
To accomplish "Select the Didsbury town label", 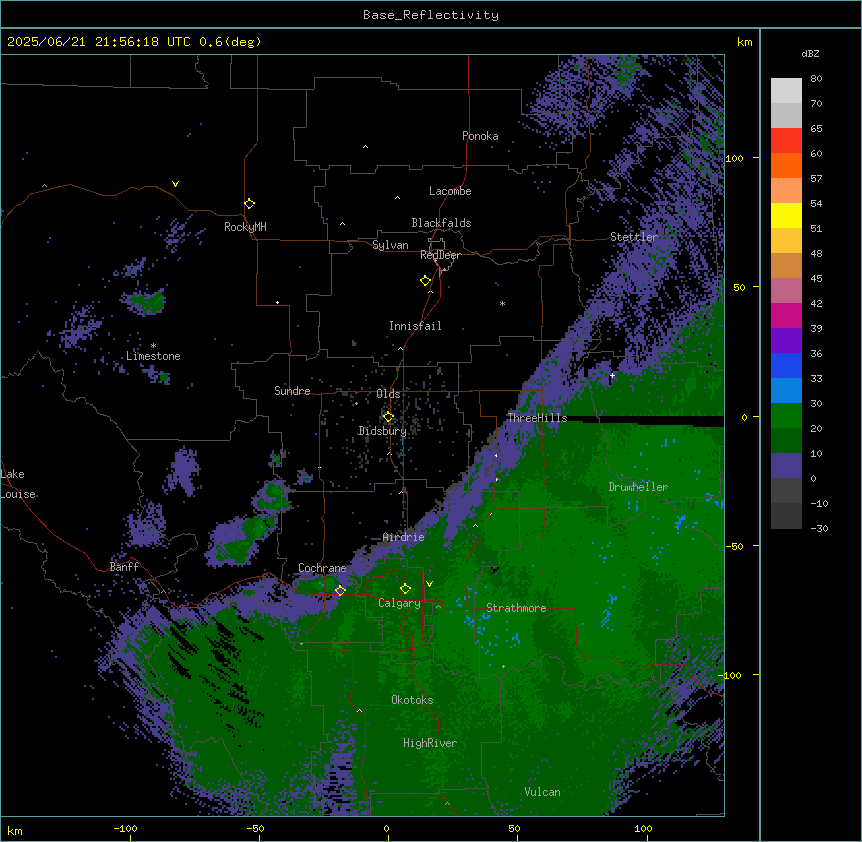I will [x=383, y=431].
